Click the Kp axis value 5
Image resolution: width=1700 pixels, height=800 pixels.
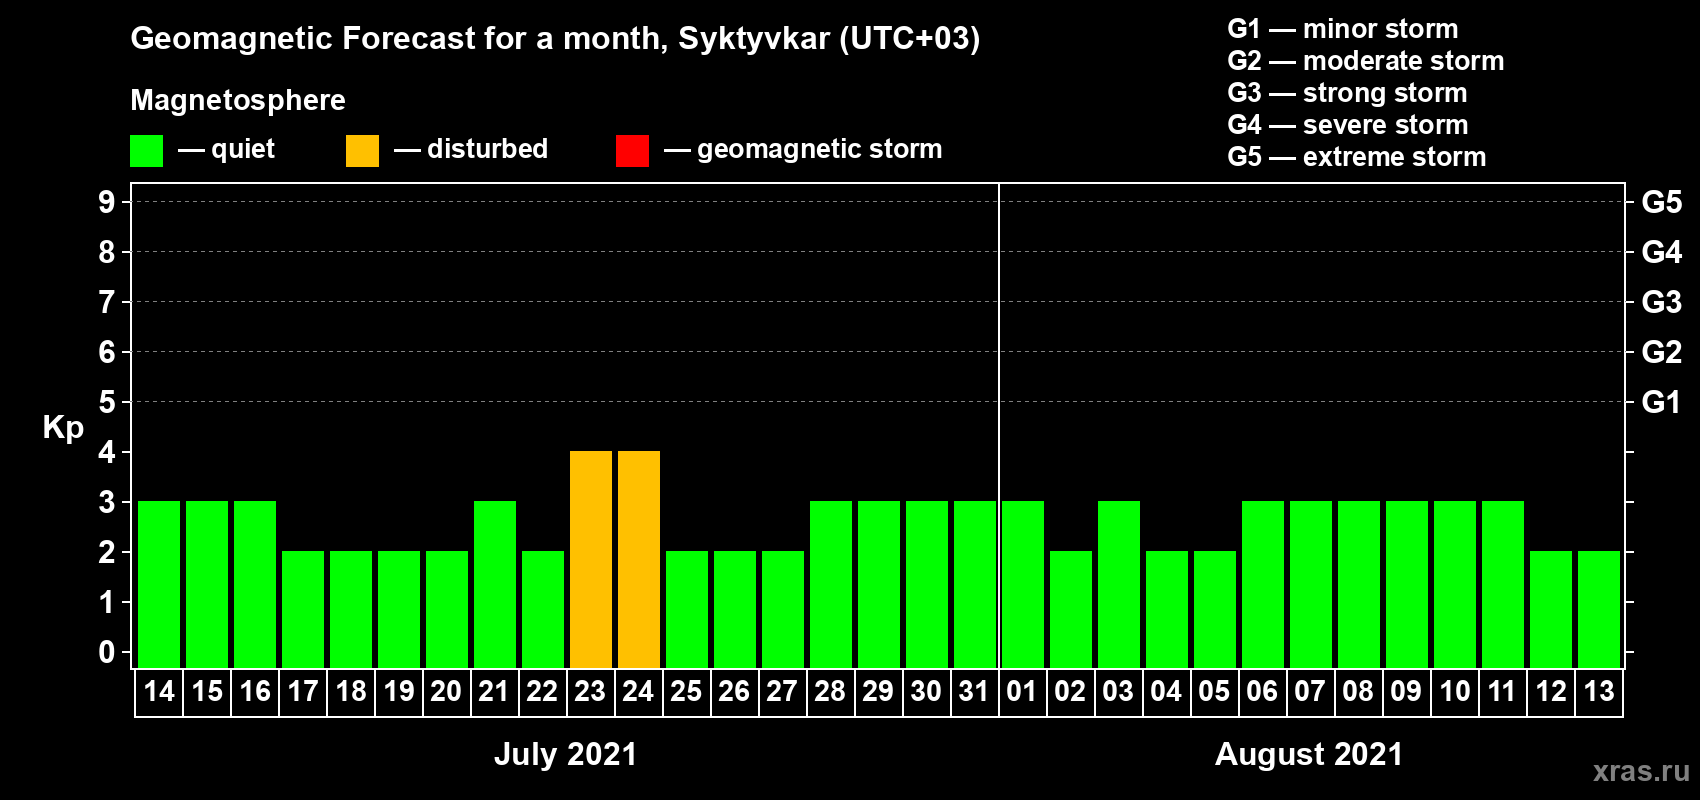107,402
